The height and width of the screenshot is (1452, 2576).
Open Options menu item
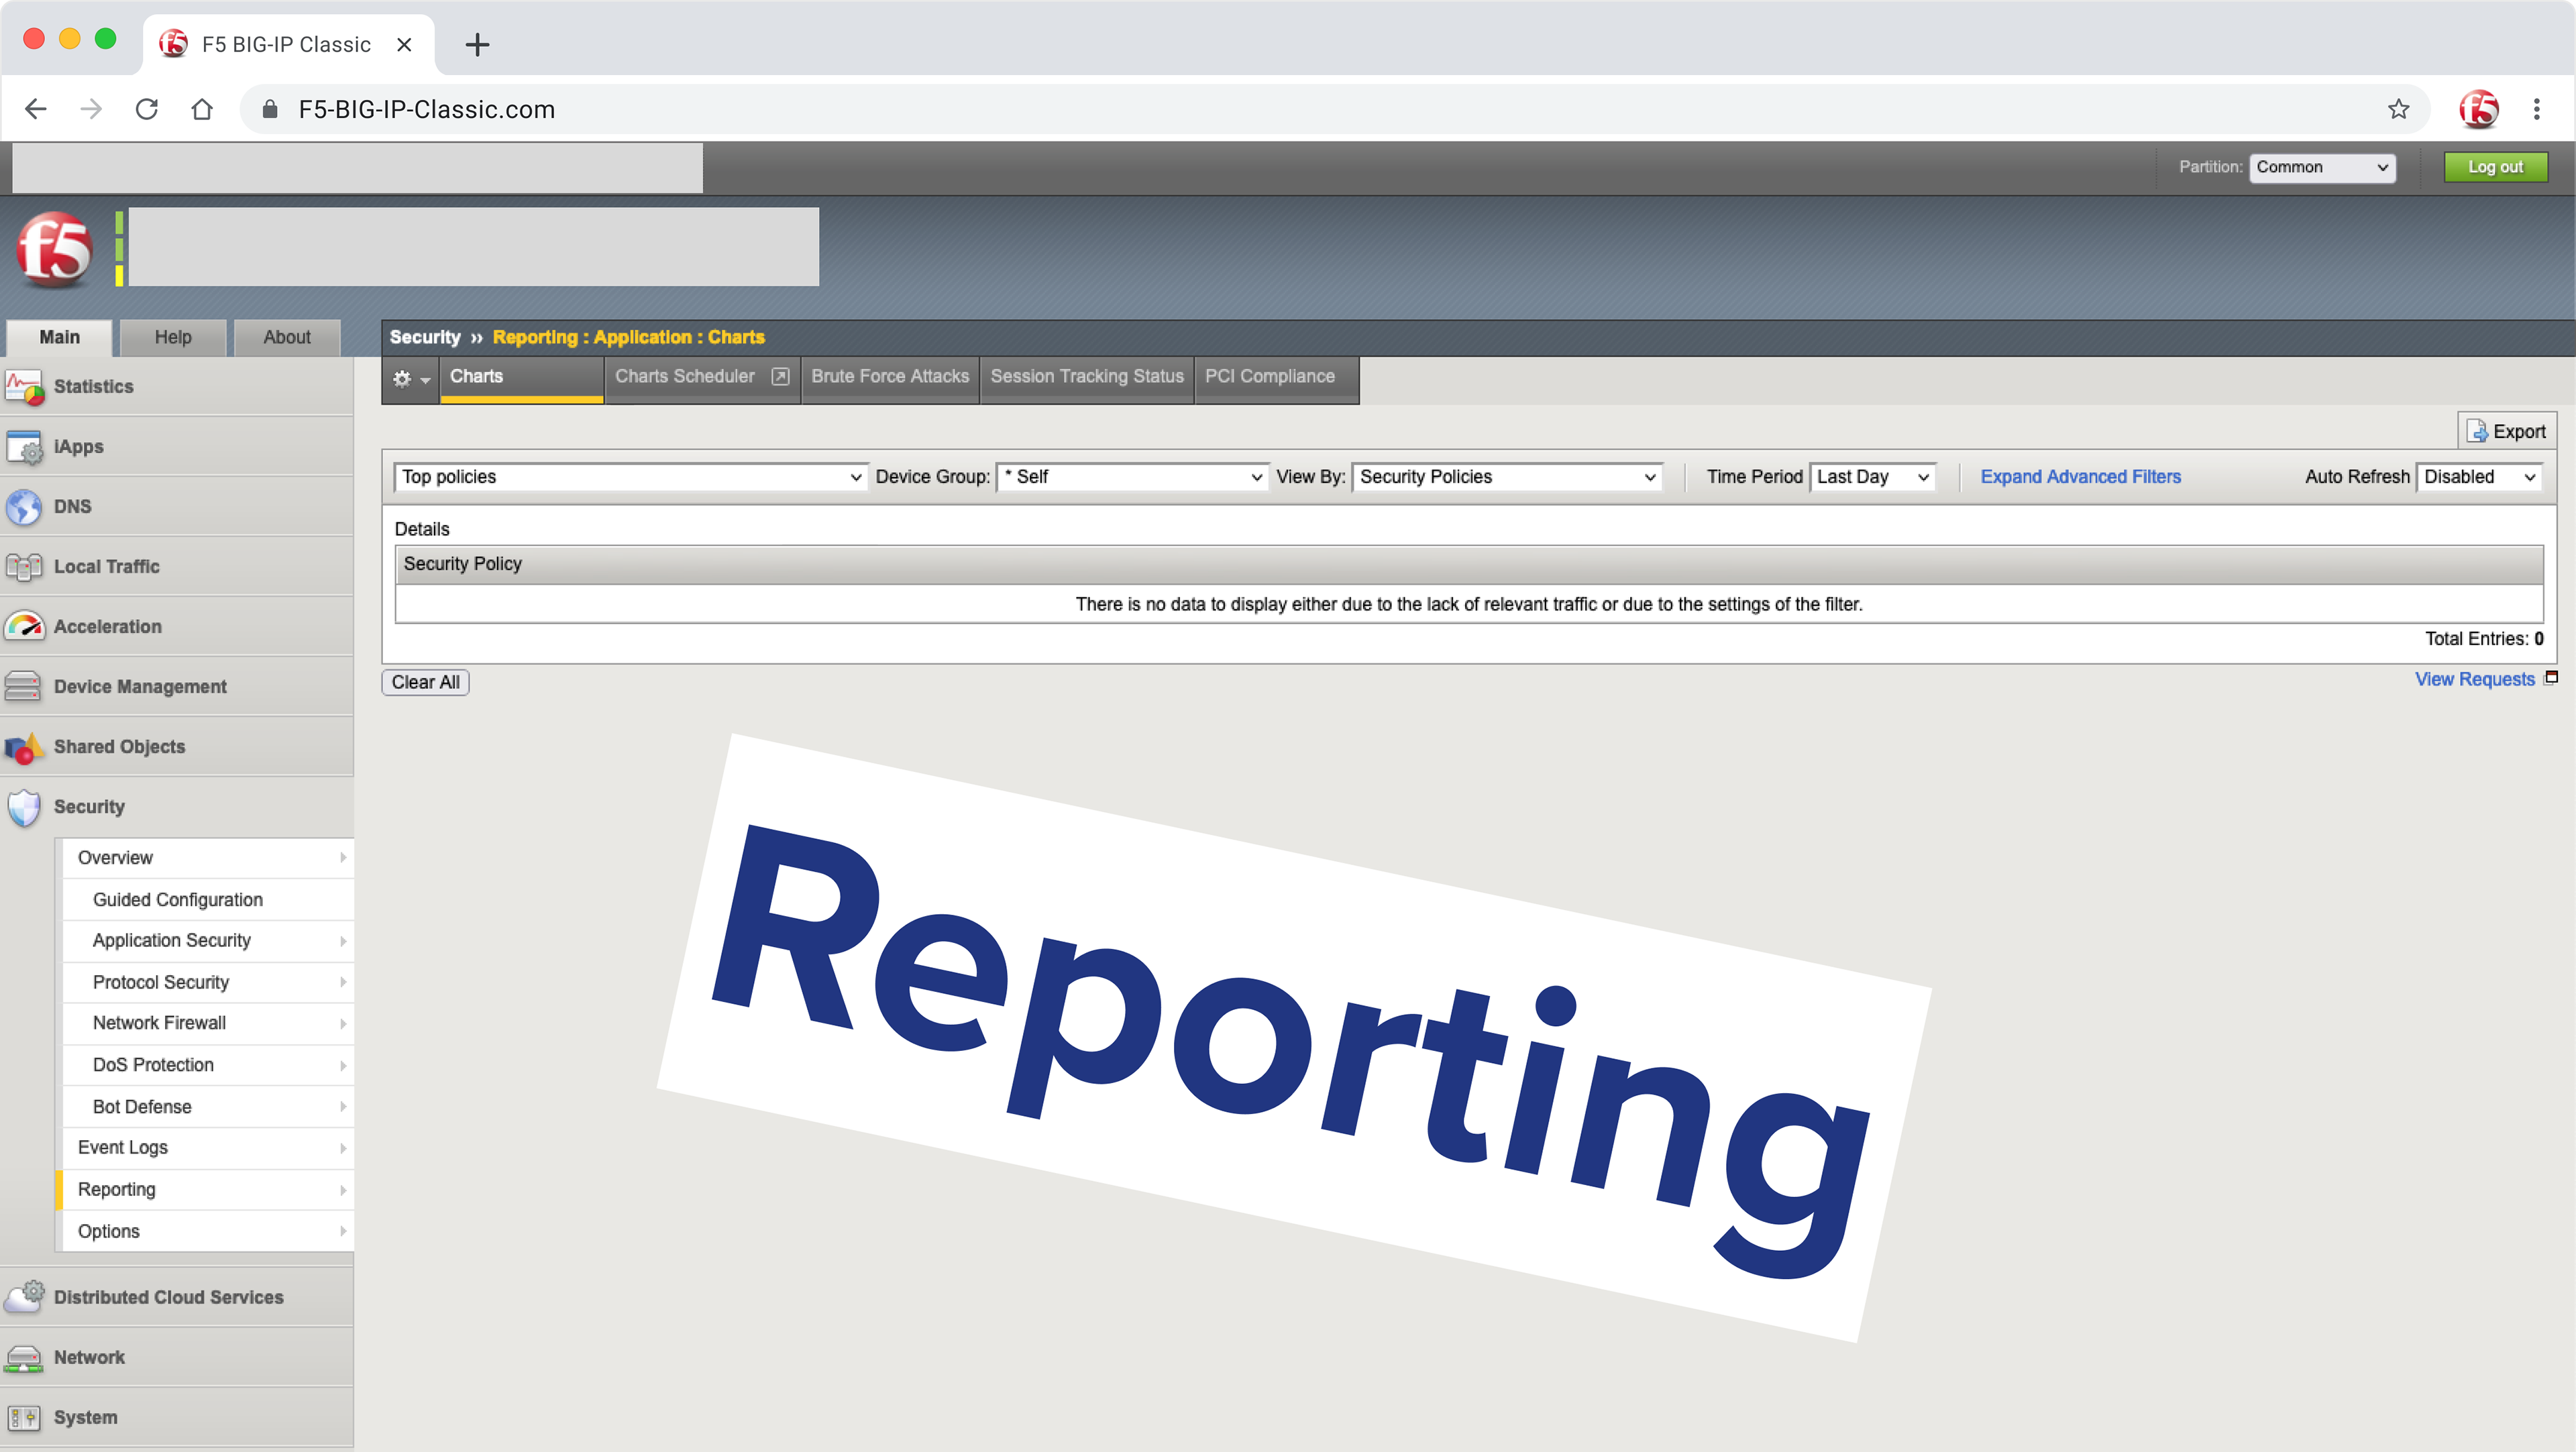208,1231
